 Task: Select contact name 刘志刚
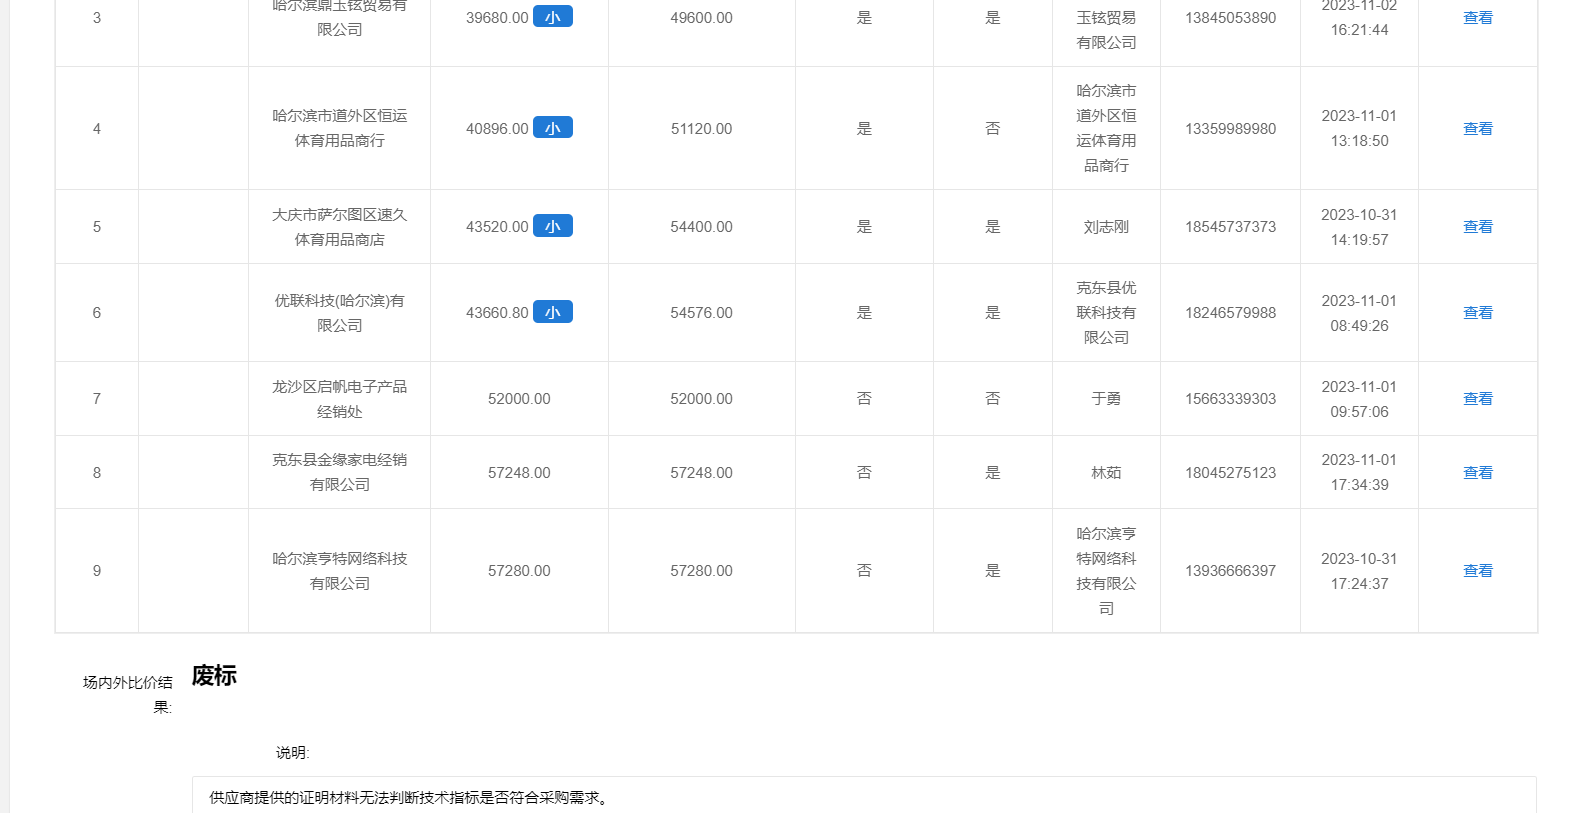click(1106, 227)
